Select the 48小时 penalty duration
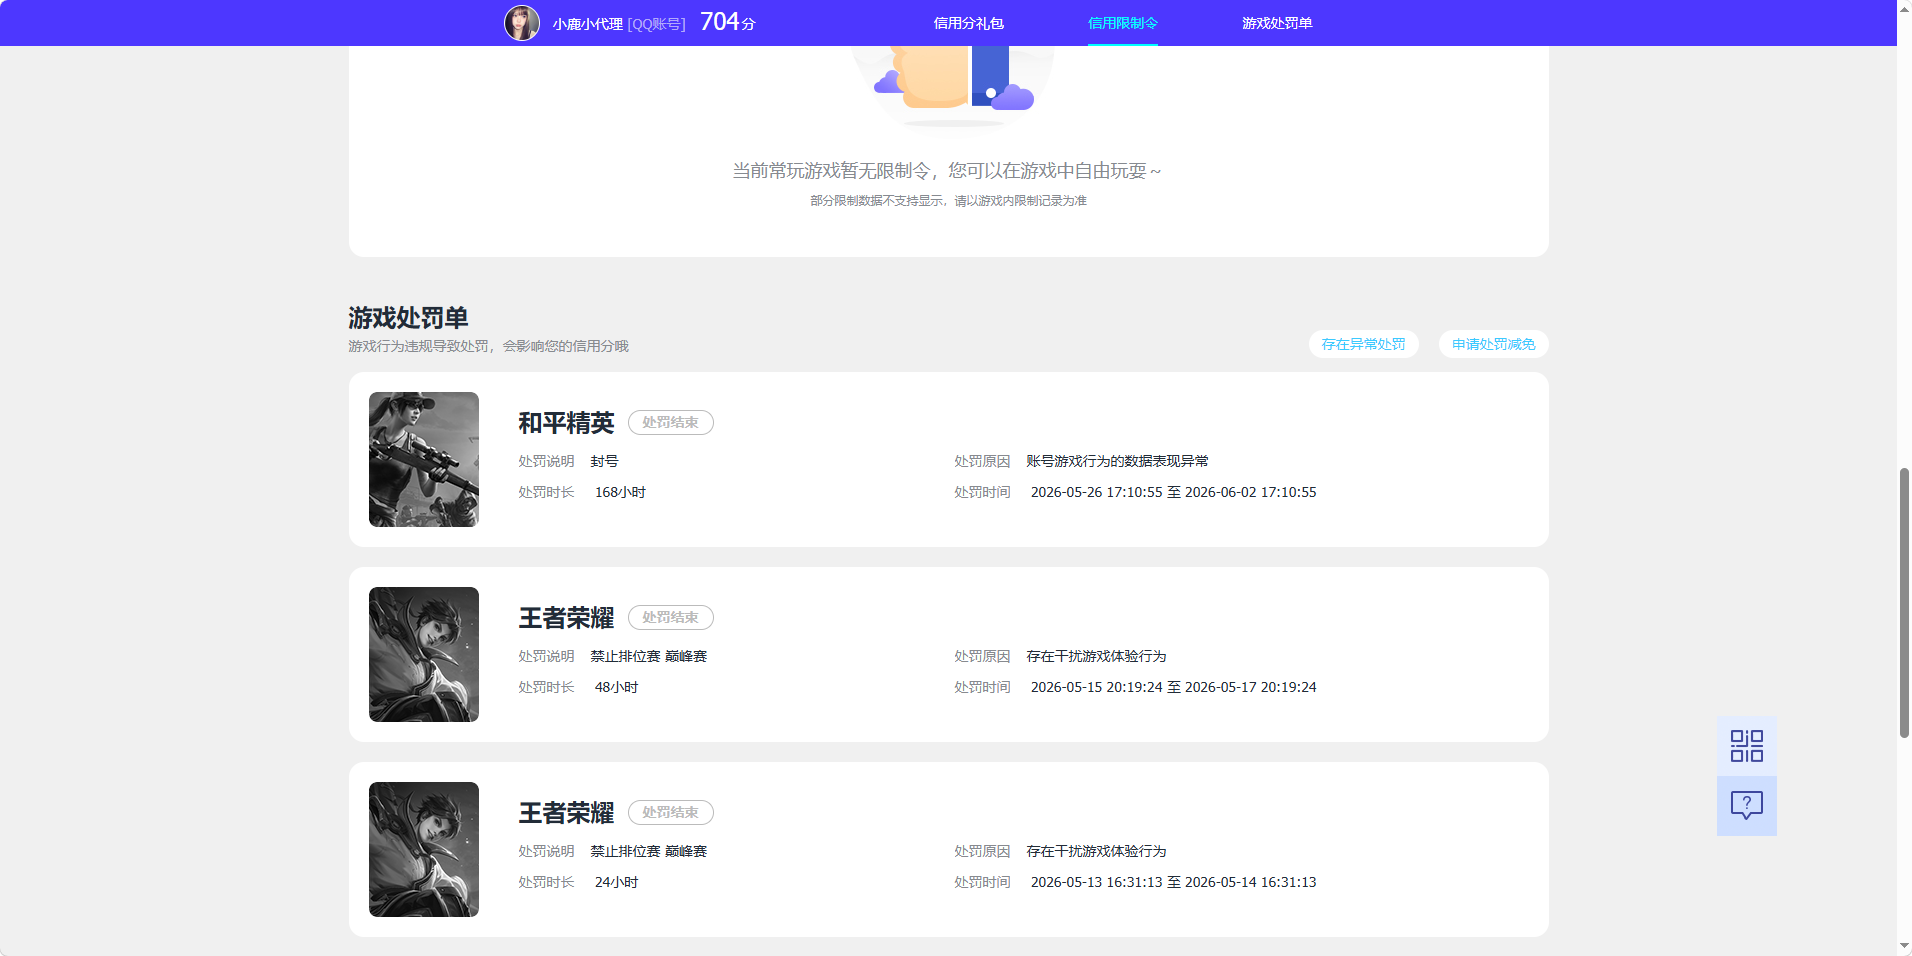1912x956 pixels. click(x=616, y=687)
